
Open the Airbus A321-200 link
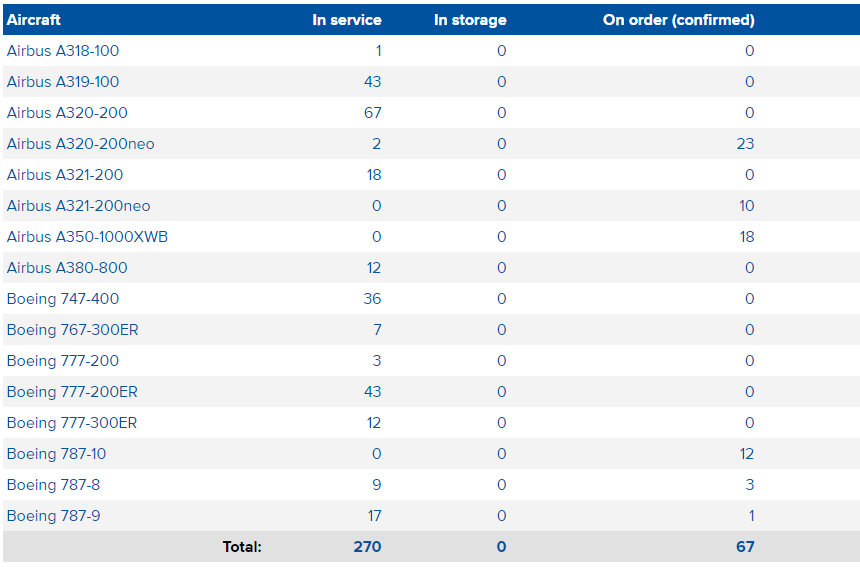[65, 175]
